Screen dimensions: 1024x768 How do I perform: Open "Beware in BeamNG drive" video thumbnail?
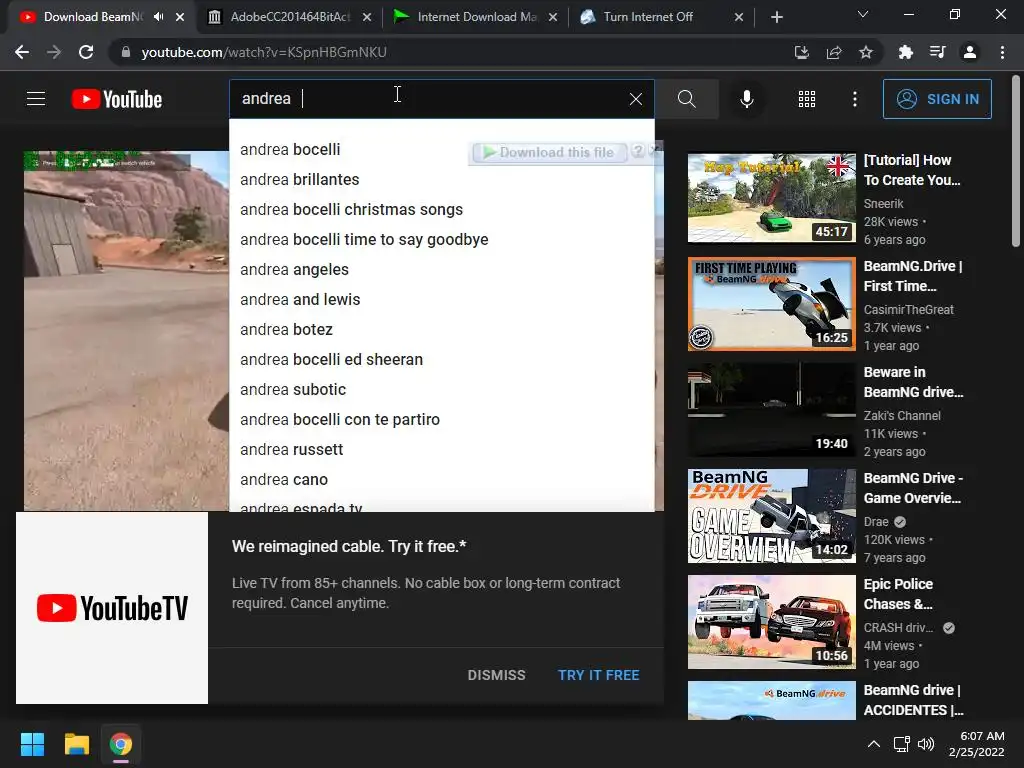point(771,410)
